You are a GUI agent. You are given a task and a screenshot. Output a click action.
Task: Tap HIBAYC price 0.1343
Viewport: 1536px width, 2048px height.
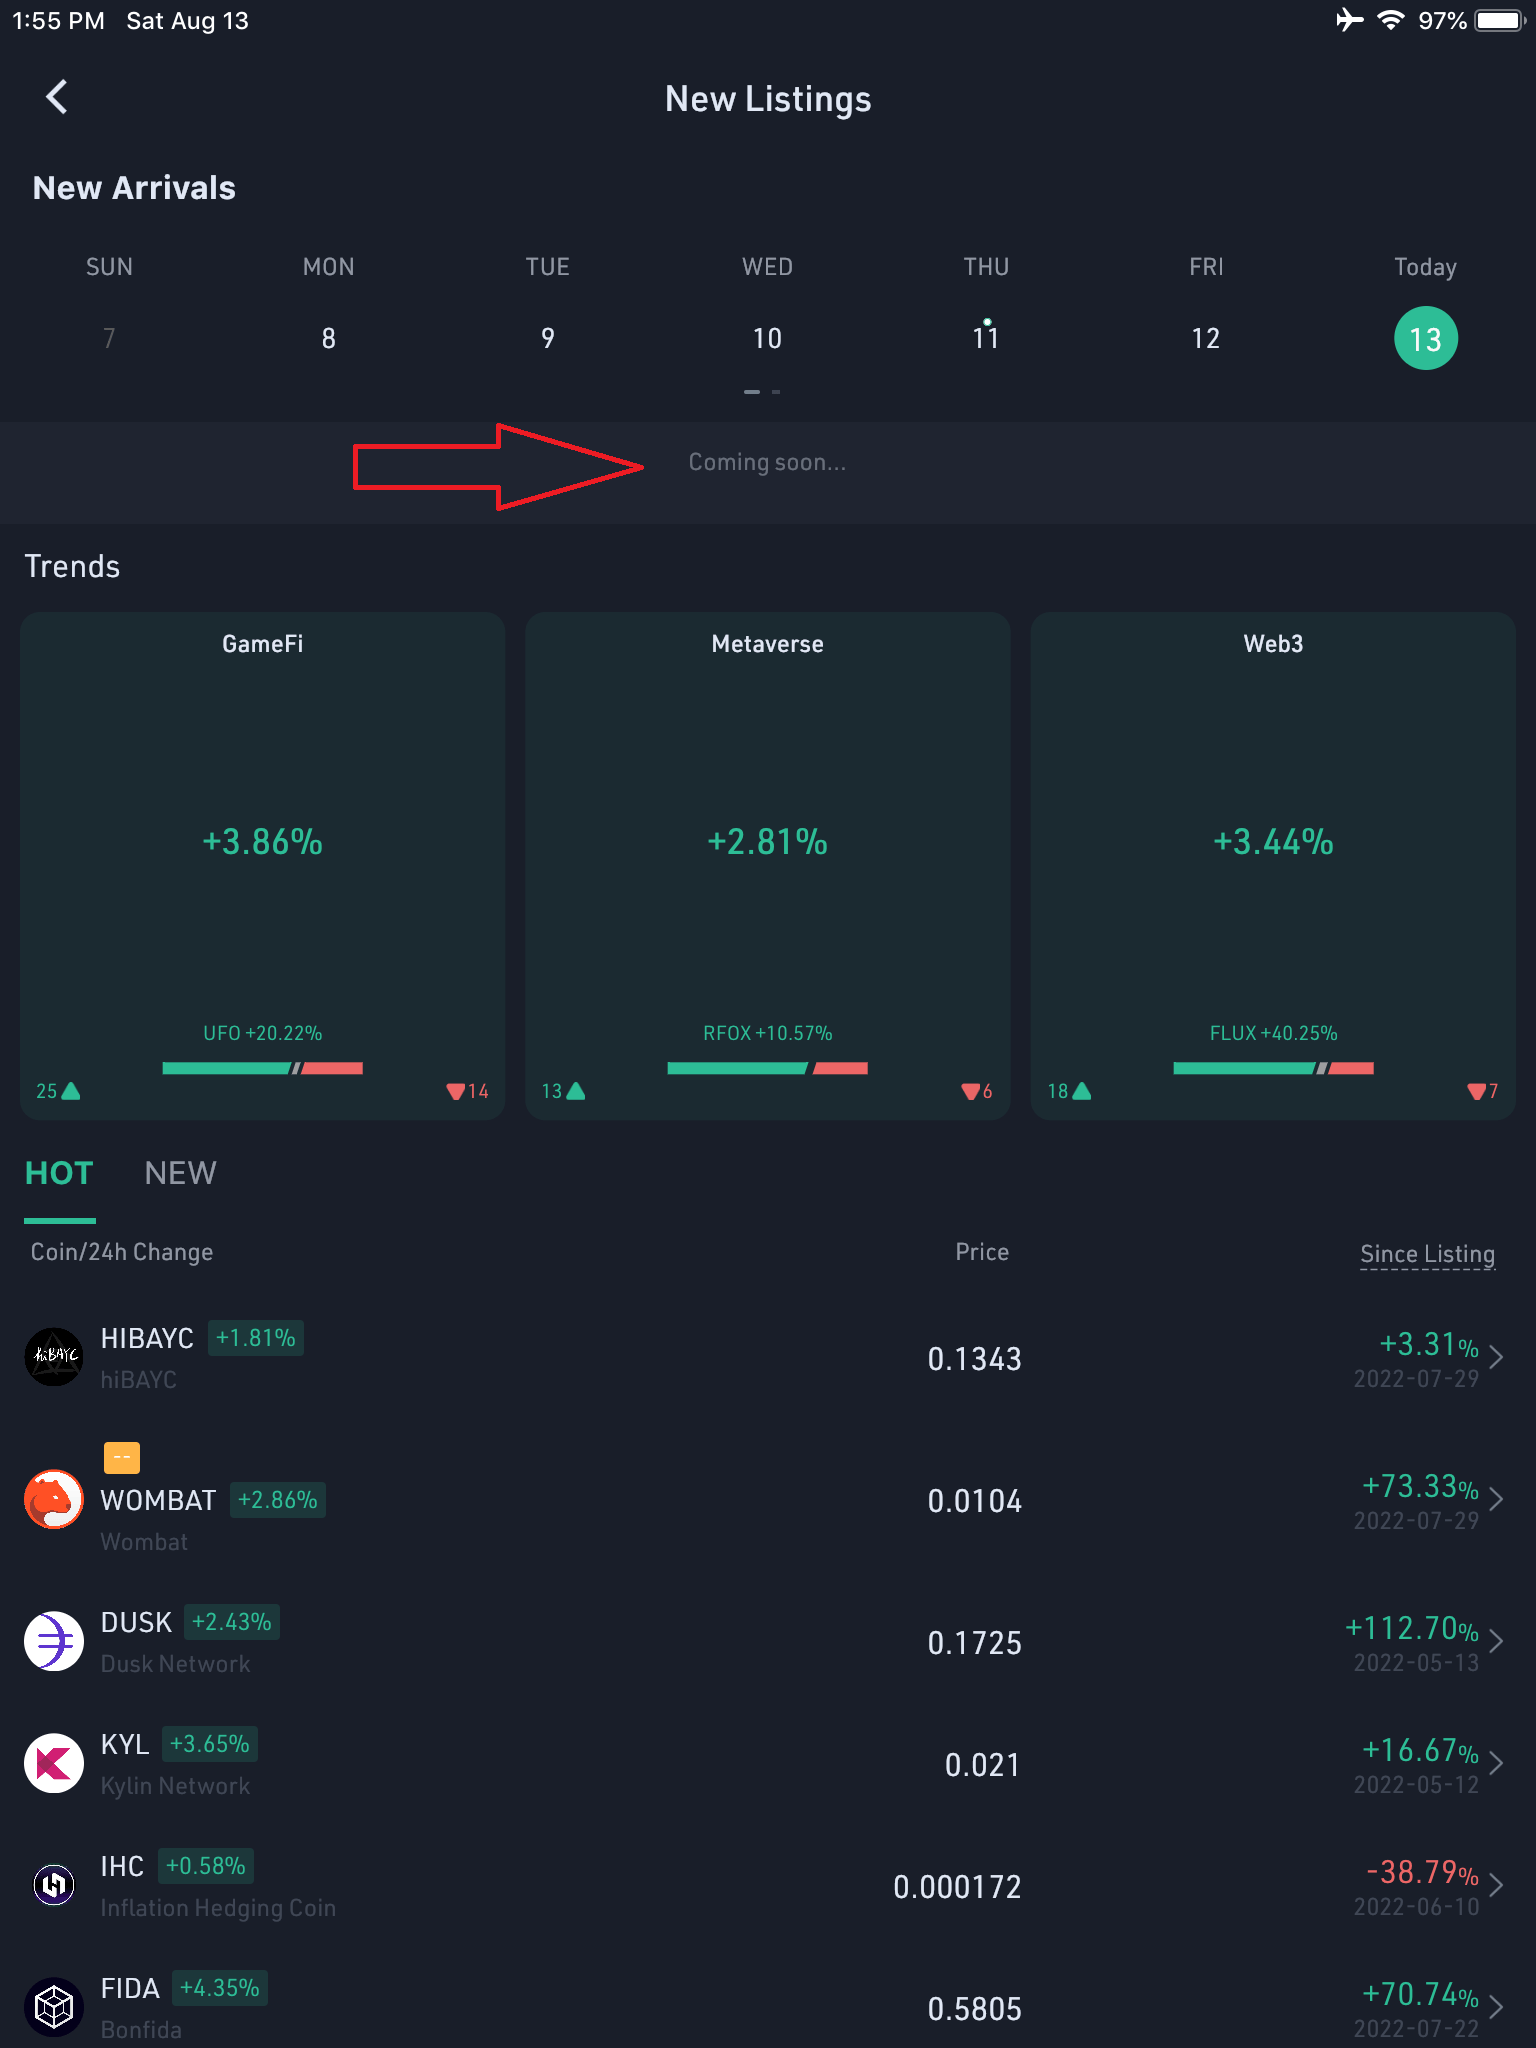(x=975, y=1359)
